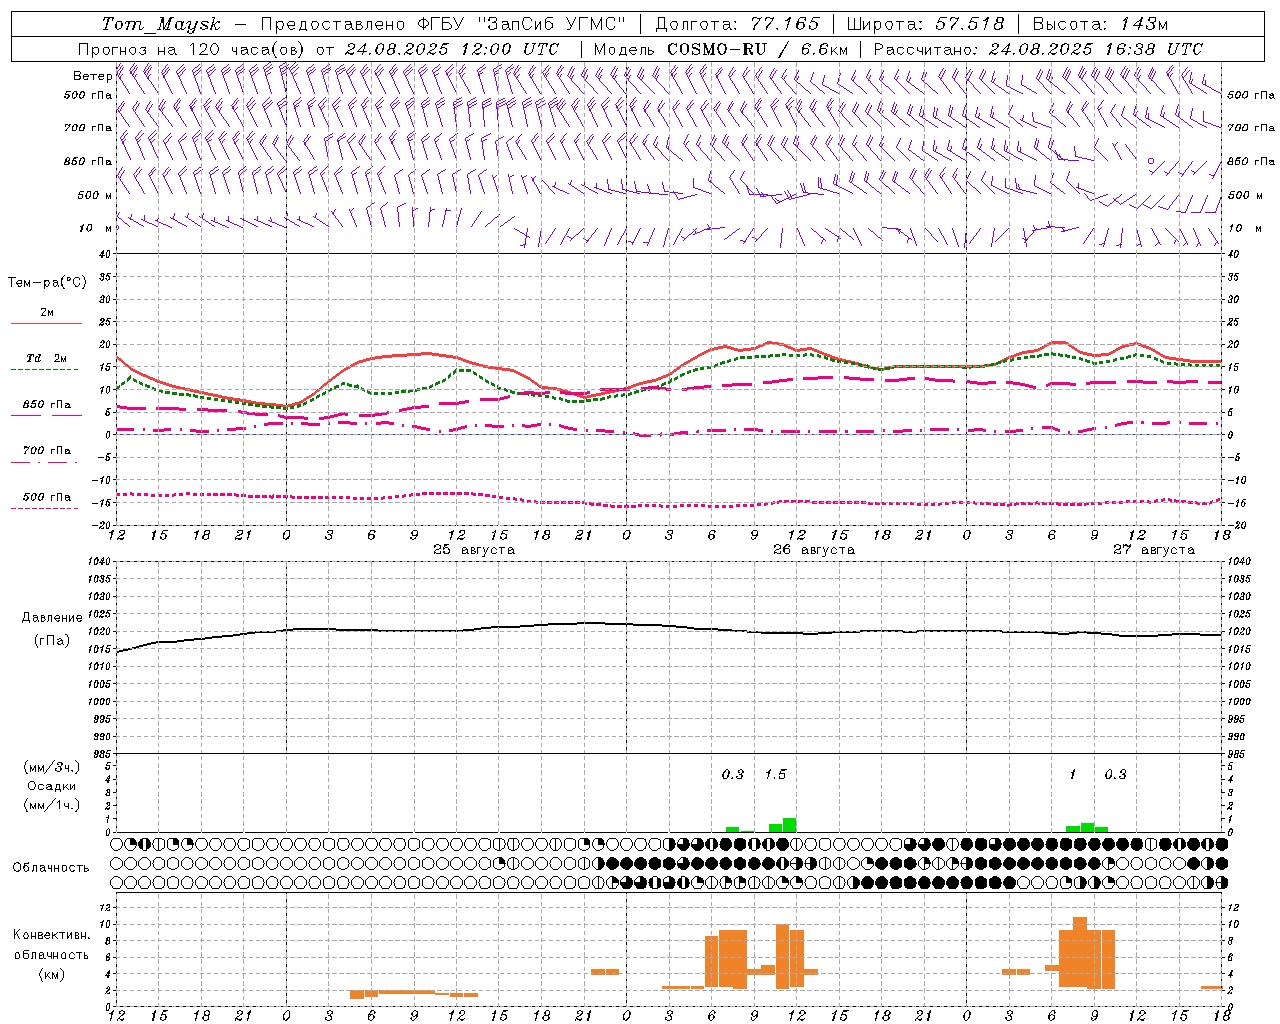Click the Широта: 57.518 value
The image size is (1280, 1024).
coord(925,24)
